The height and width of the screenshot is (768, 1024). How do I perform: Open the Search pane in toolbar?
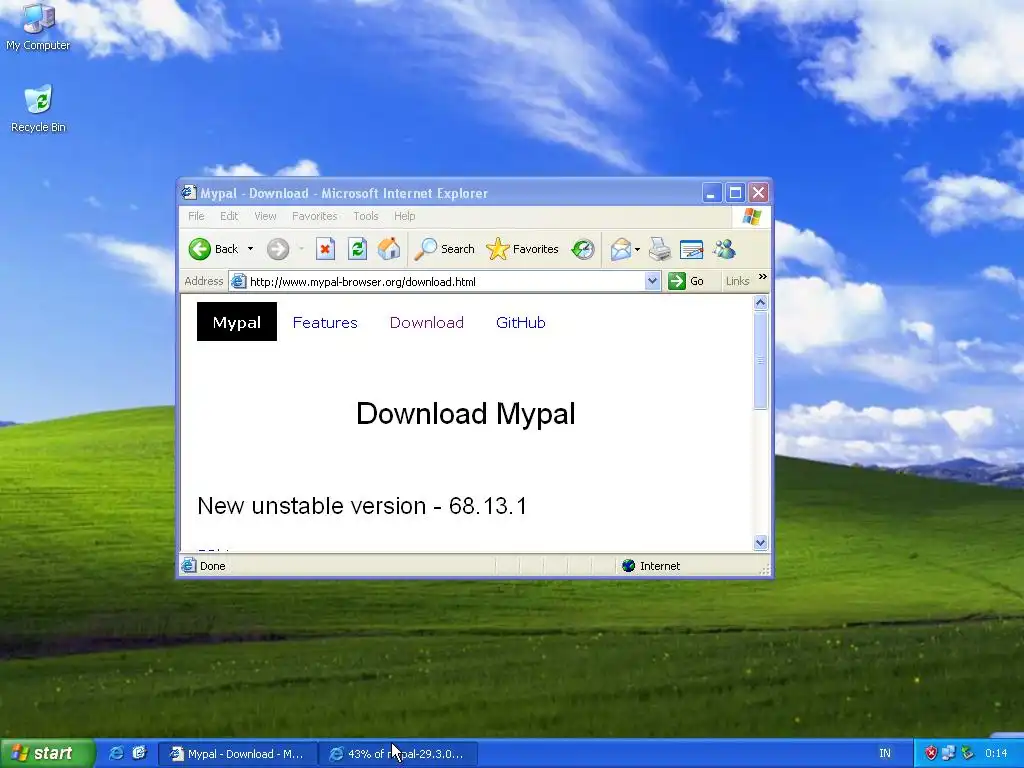pyautogui.click(x=445, y=249)
